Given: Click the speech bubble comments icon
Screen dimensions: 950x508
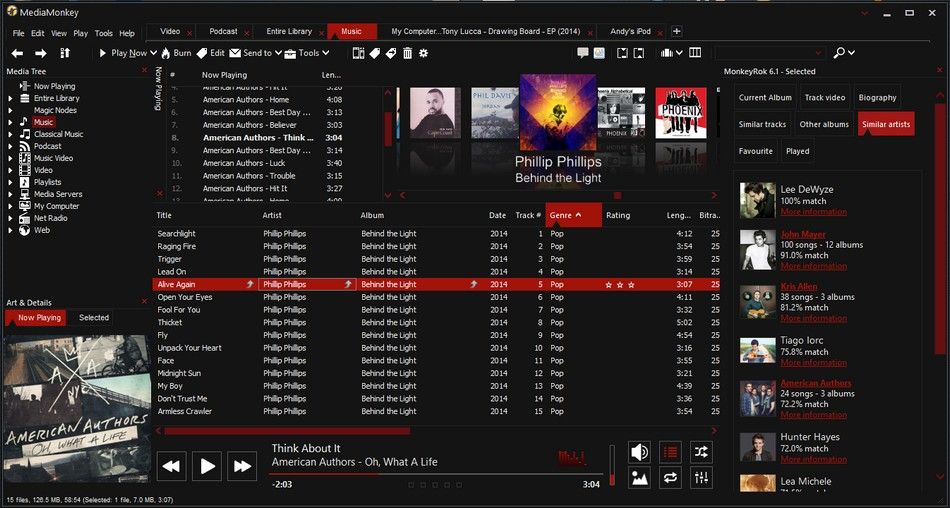Looking at the screenshot, I should point(583,53).
